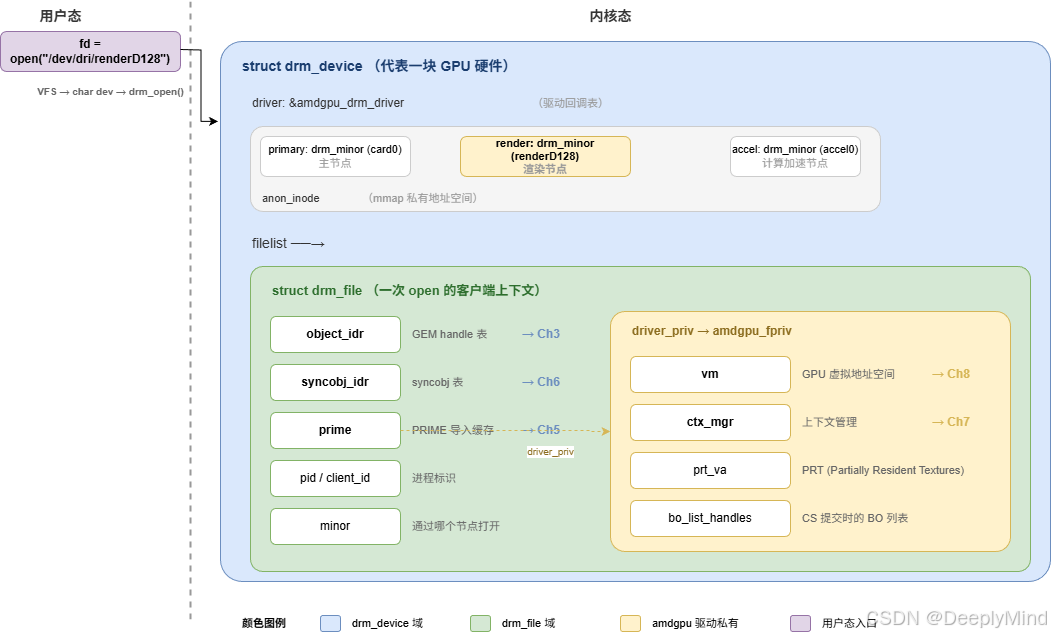This screenshot has height=635, width=1051.
Task: Select the render: drm_minor (renderD128) node
Action: tap(545, 156)
